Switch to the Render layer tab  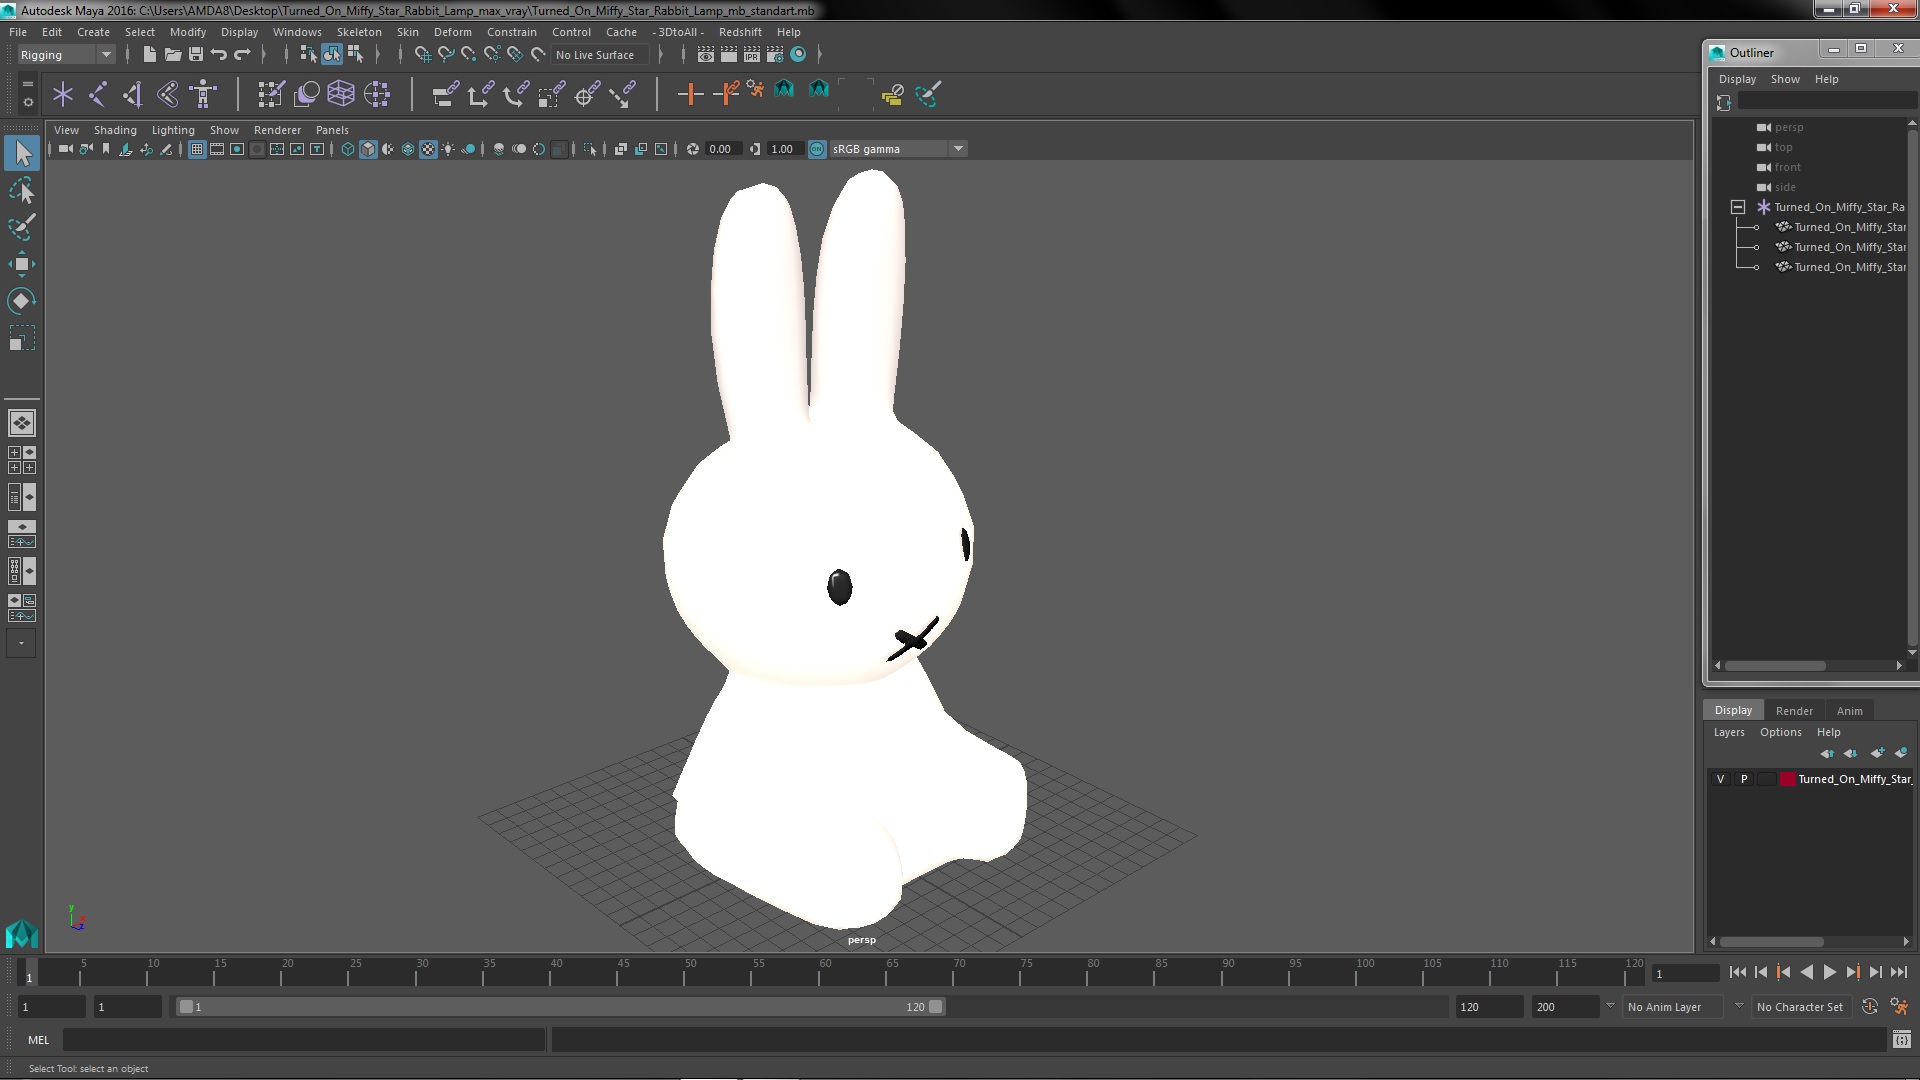1794,711
